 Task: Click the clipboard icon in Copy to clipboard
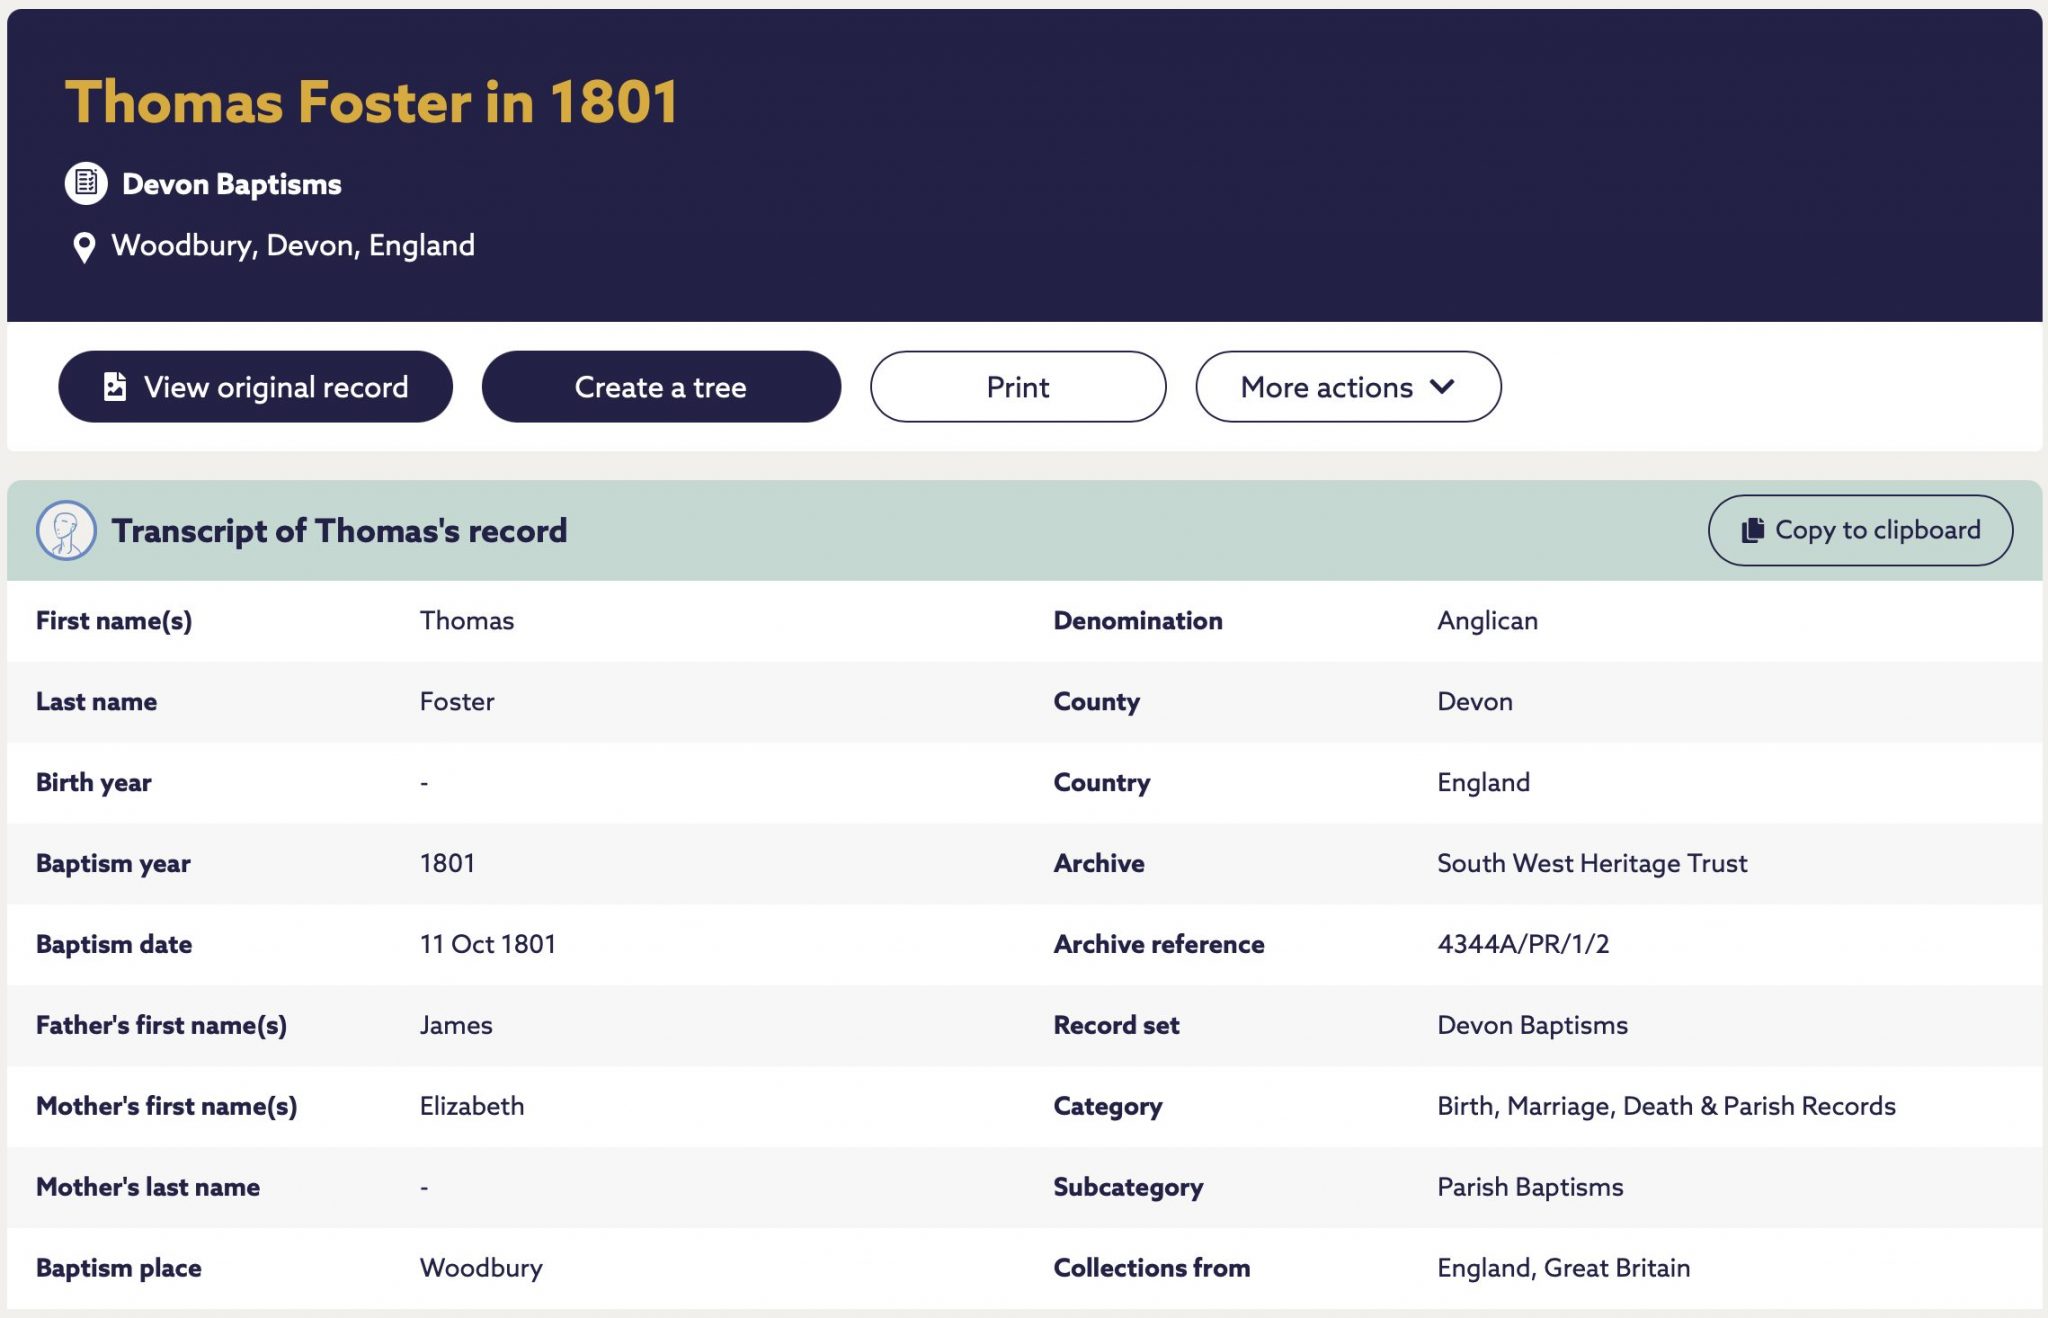(1752, 530)
